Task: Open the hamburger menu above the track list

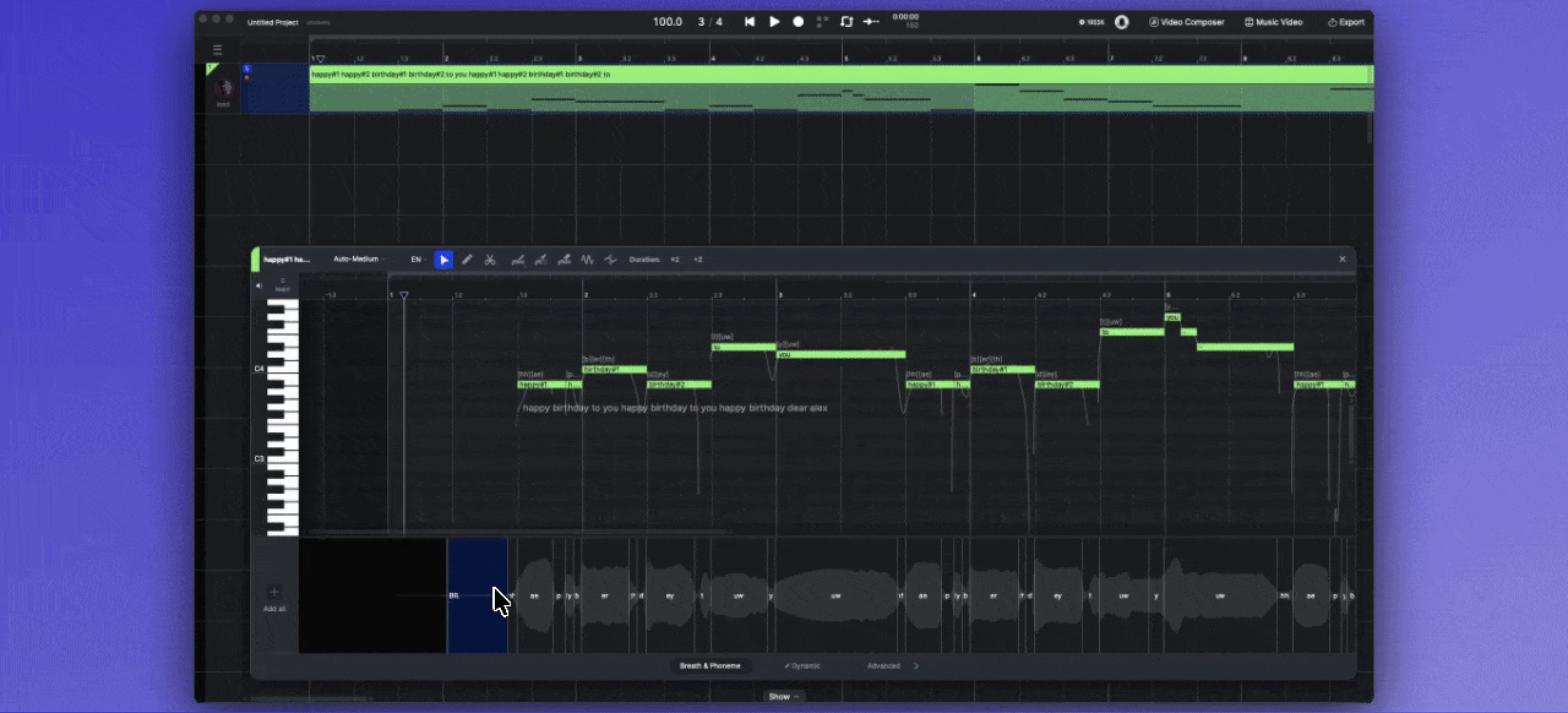Action: point(217,50)
